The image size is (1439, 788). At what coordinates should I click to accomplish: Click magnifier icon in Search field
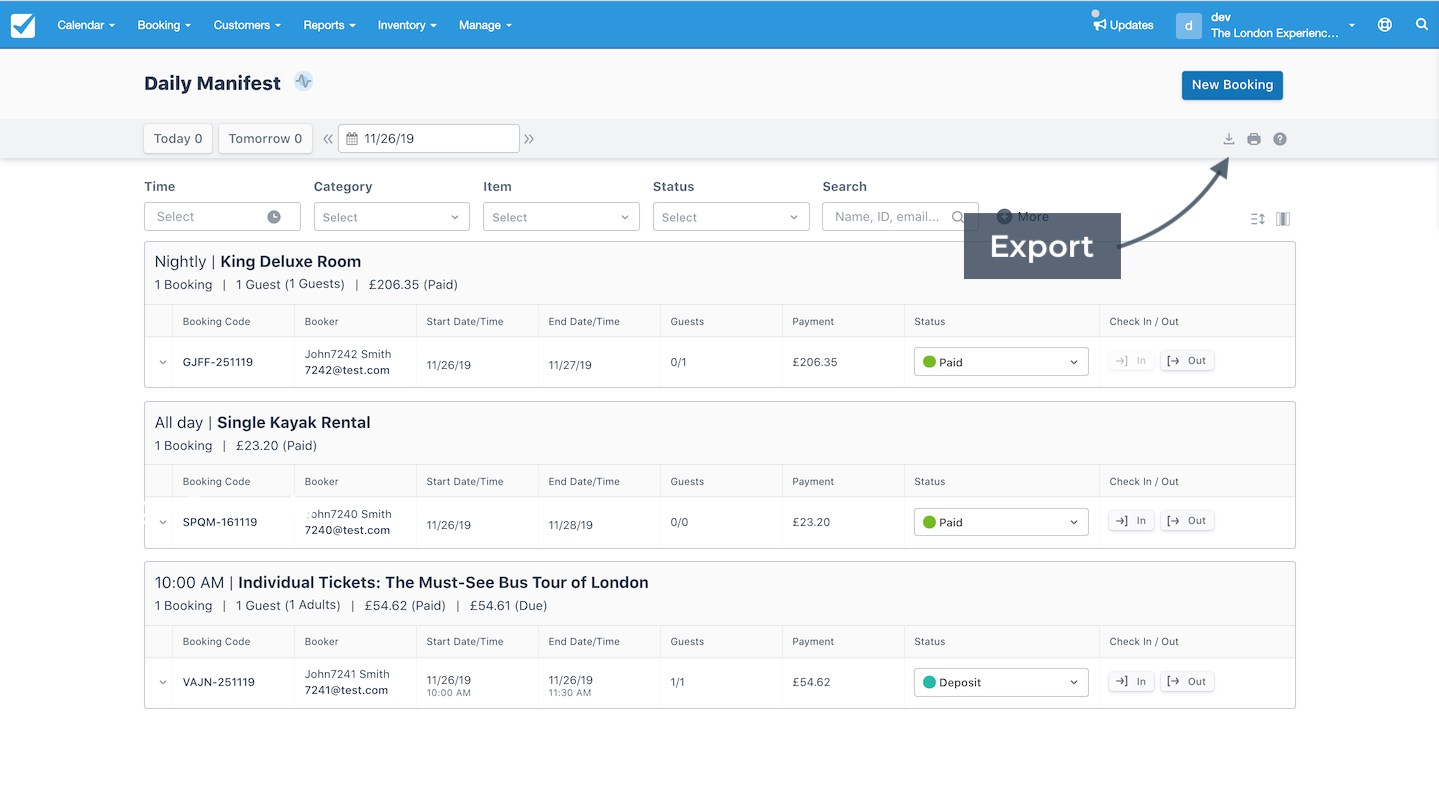pos(958,217)
